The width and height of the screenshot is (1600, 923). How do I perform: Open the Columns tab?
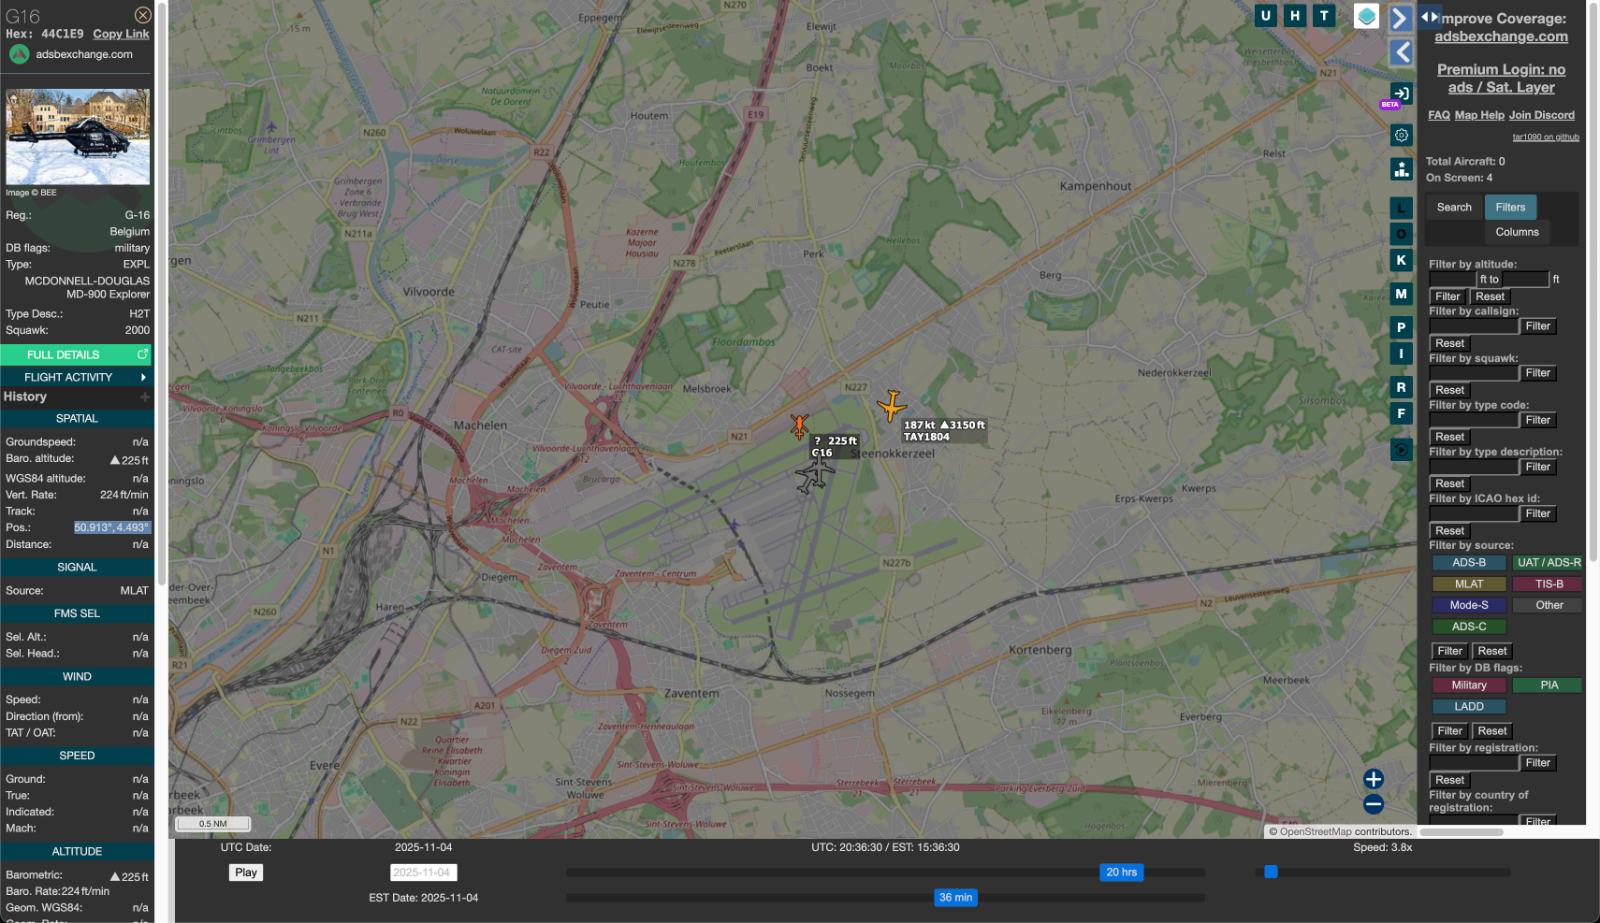click(x=1517, y=232)
